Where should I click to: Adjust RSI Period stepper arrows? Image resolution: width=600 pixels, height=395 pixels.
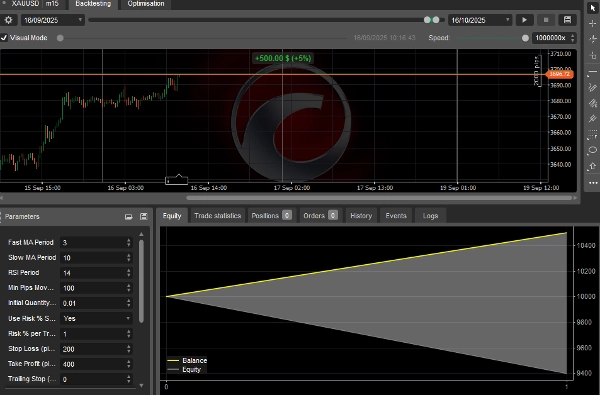129,273
